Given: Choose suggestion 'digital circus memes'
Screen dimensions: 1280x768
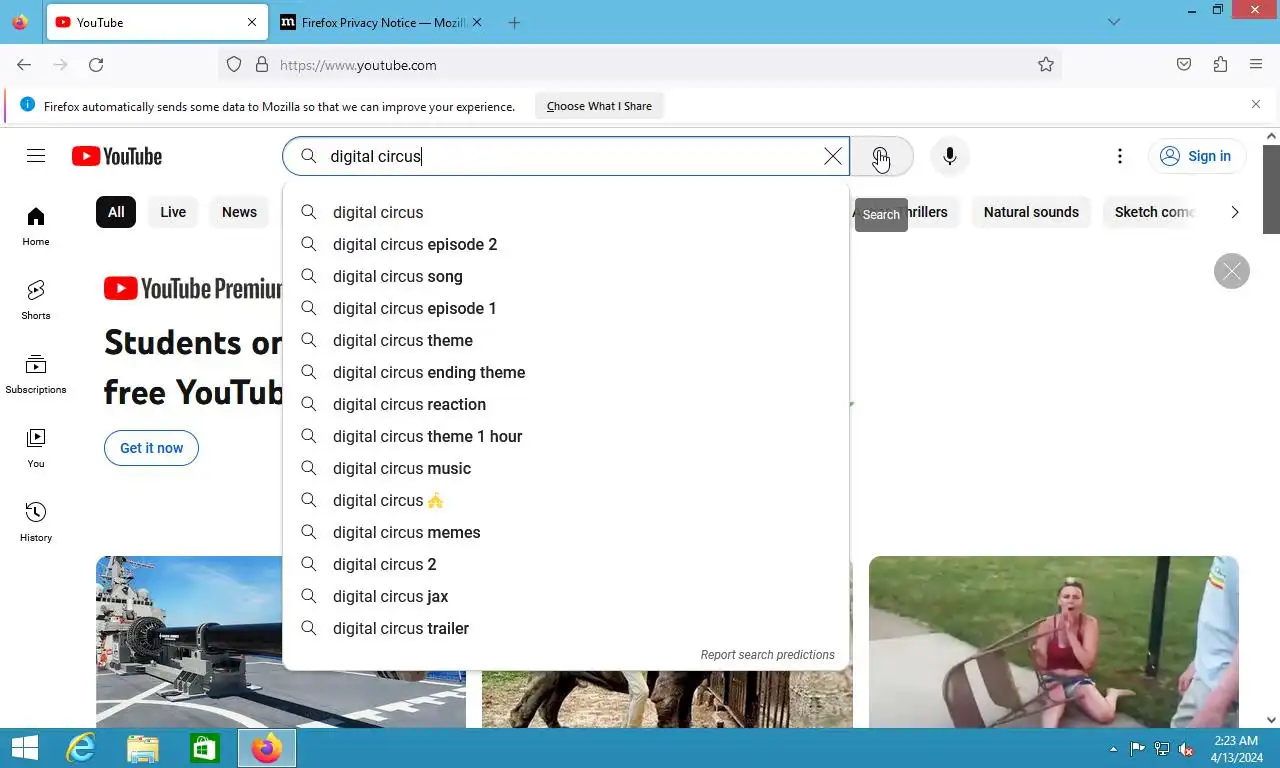Looking at the screenshot, I should coord(566,532).
